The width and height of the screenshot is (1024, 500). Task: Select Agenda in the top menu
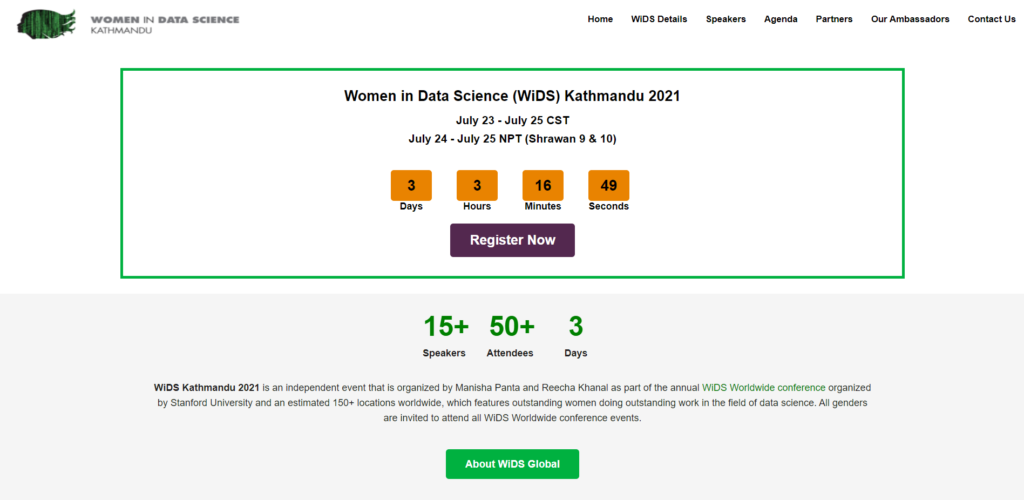[x=780, y=19]
